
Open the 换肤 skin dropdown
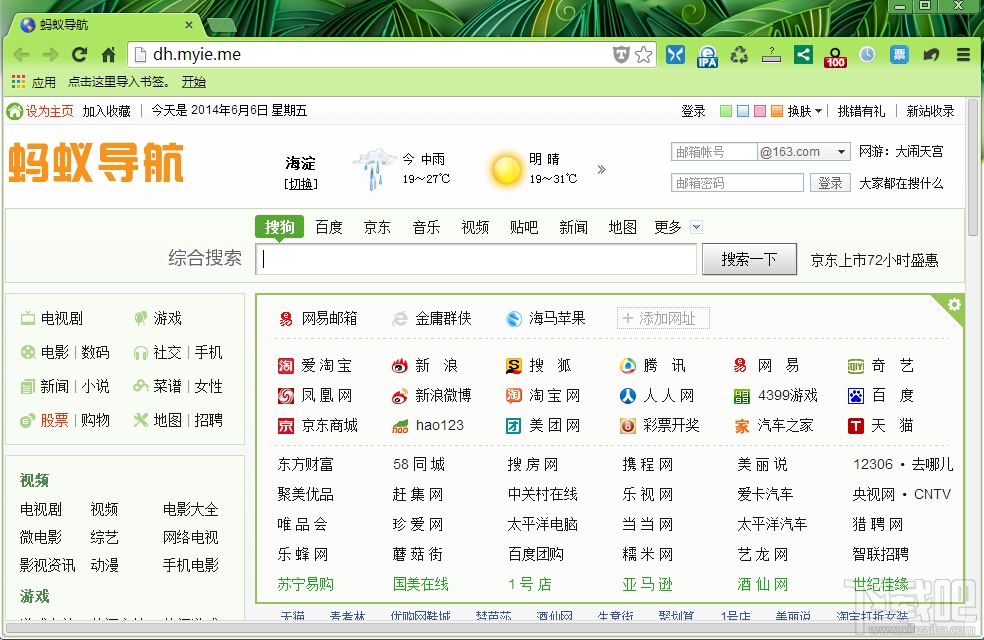[x=805, y=111]
